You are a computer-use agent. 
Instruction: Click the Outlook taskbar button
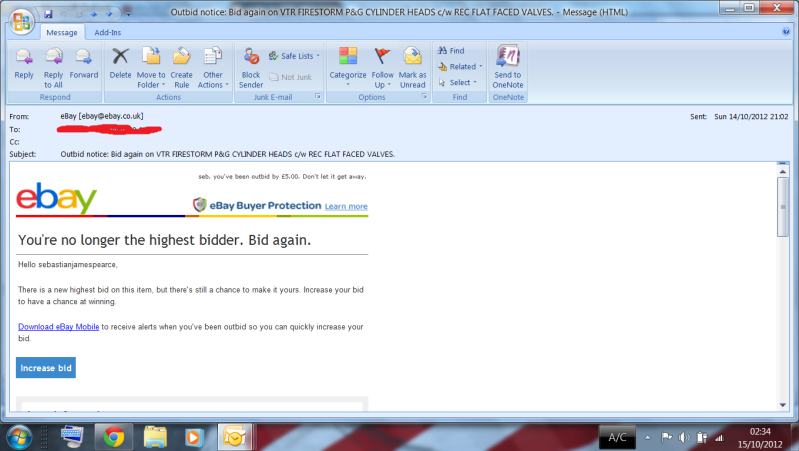tap(234, 437)
